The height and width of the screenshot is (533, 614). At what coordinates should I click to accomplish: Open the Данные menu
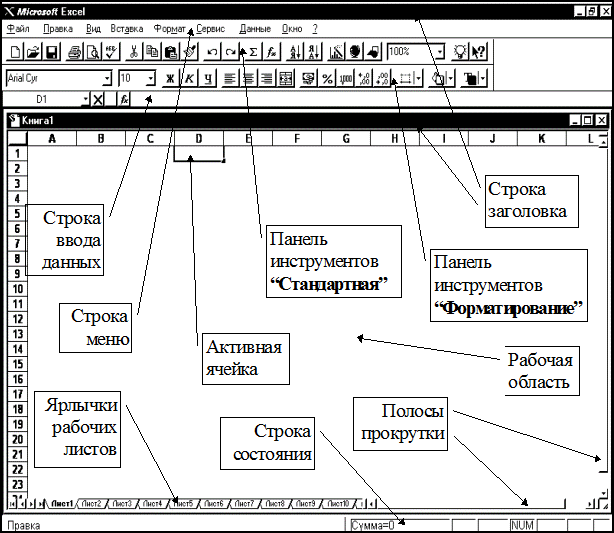click(x=255, y=29)
